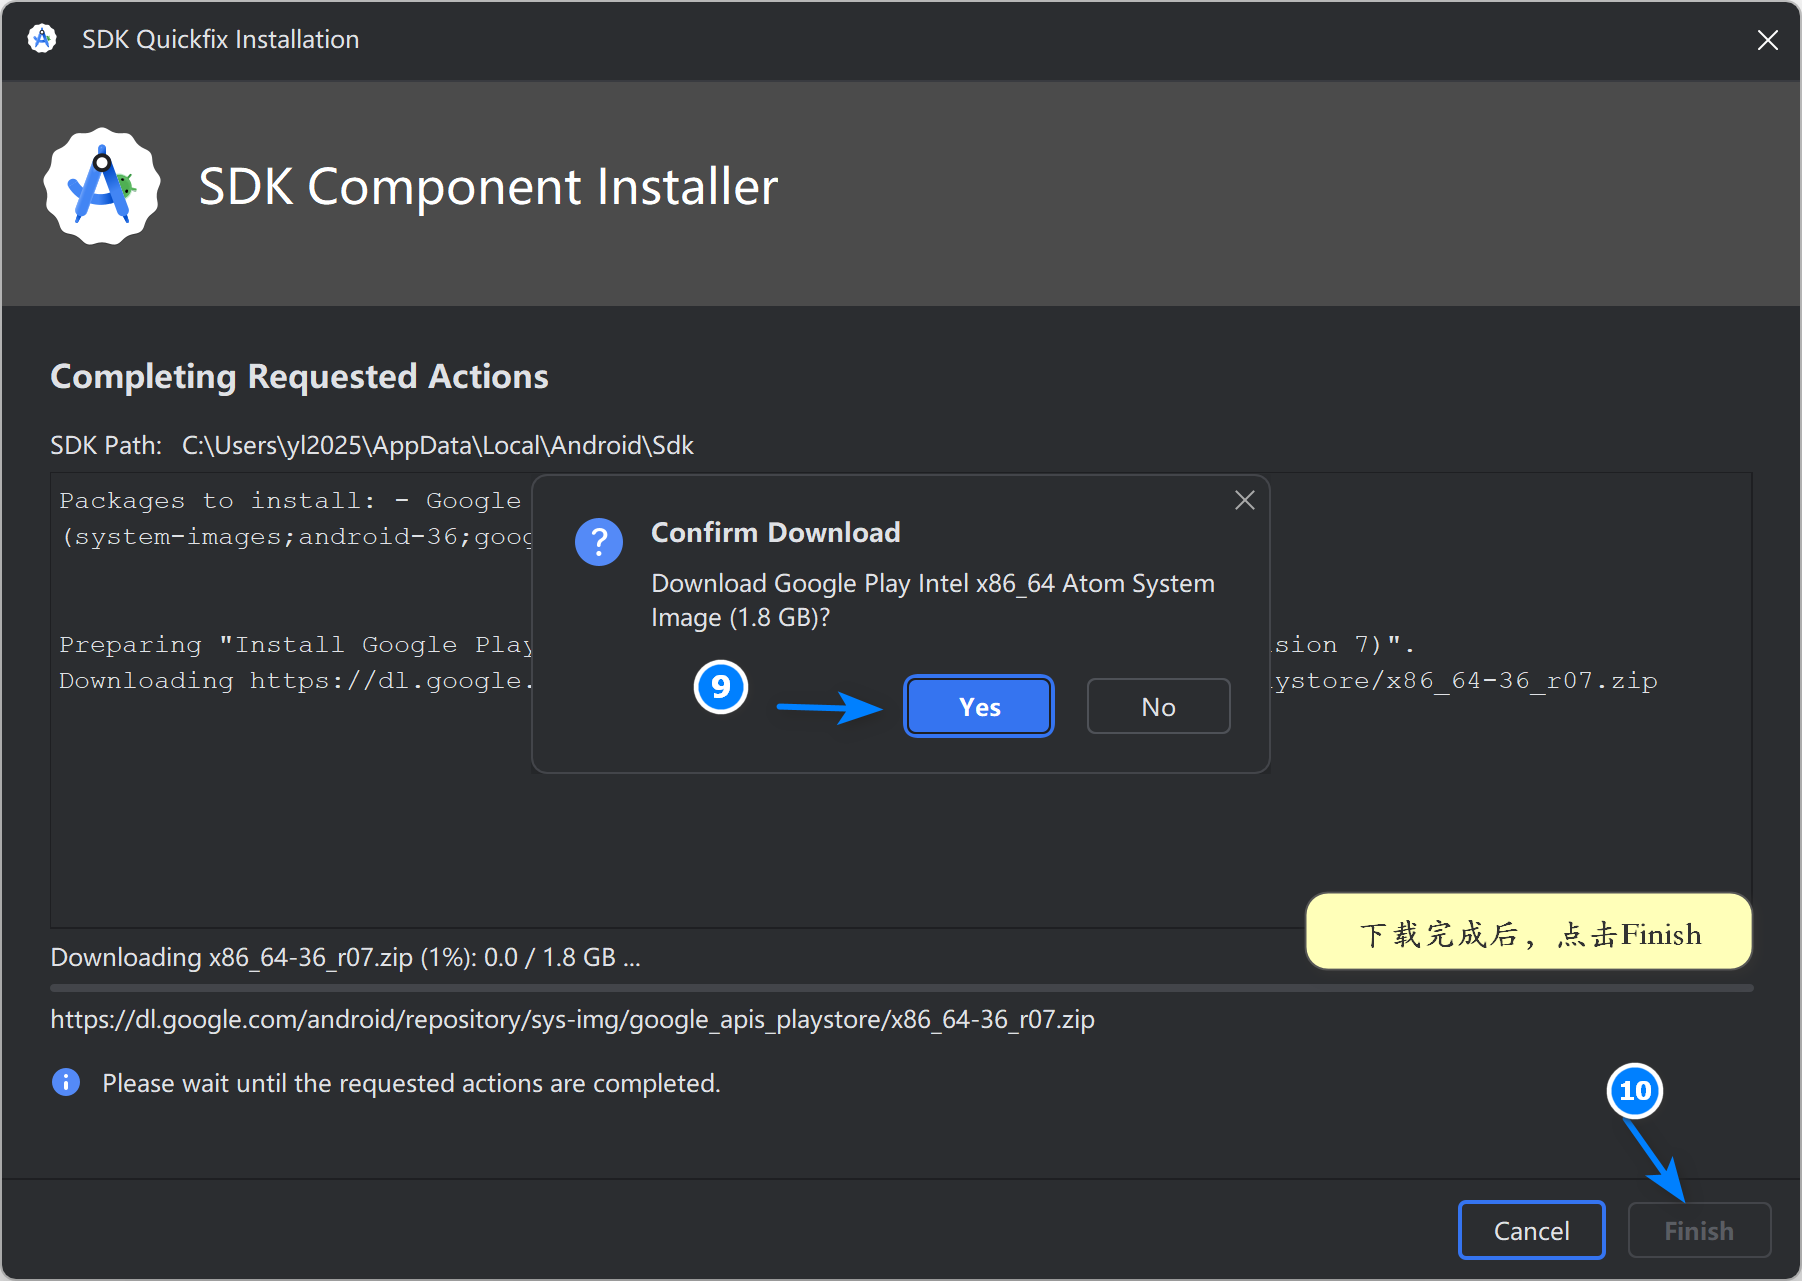The width and height of the screenshot is (1802, 1281).
Task: Close the Confirm Download dialog
Action: tap(1244, 500)
